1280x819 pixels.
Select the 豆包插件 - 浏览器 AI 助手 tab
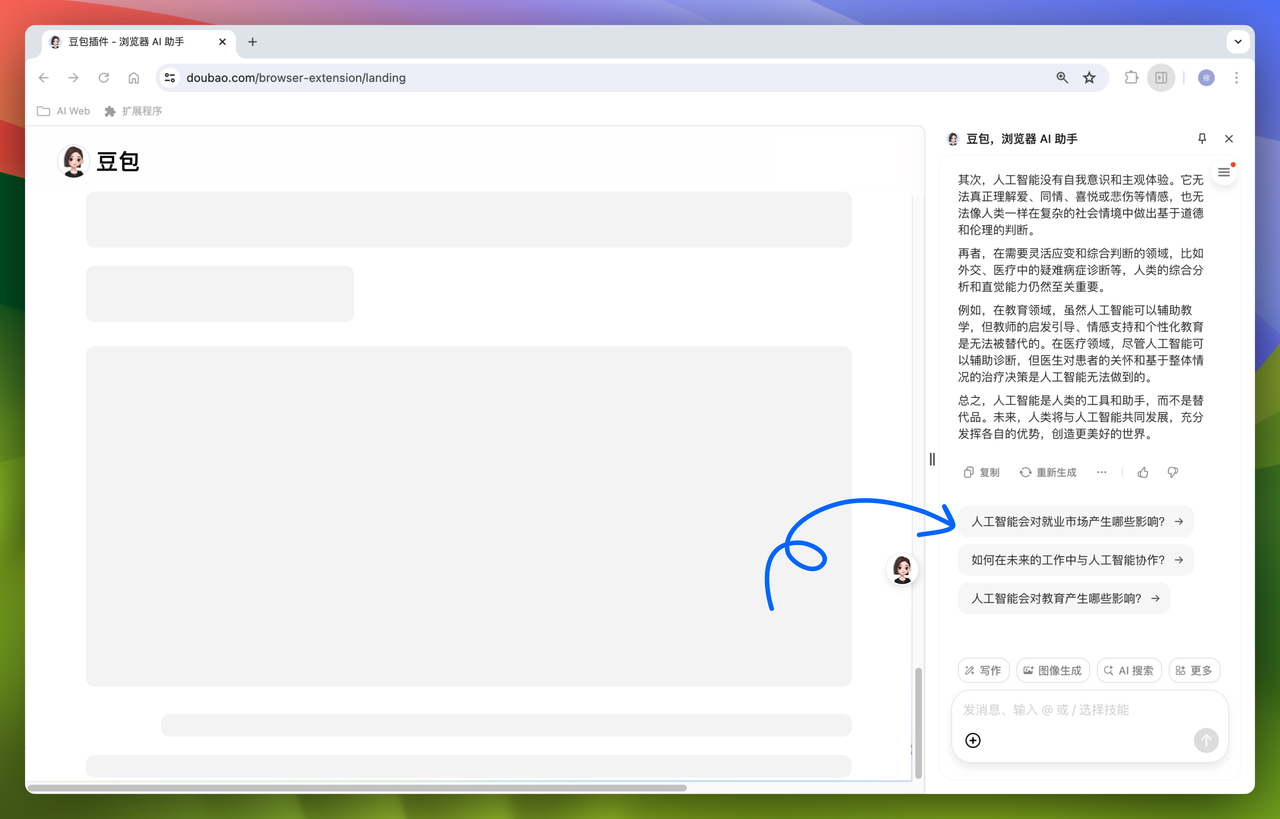click(138, 42)
